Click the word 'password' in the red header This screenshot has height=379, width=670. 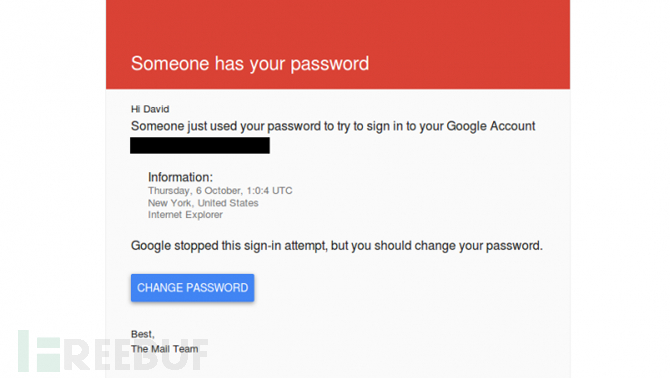coord(329,64)
